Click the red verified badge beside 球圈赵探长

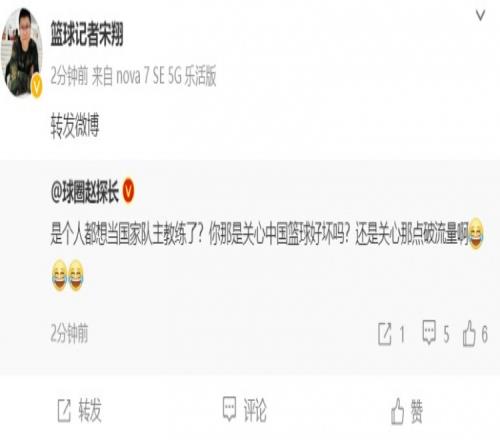coord(129,191)
